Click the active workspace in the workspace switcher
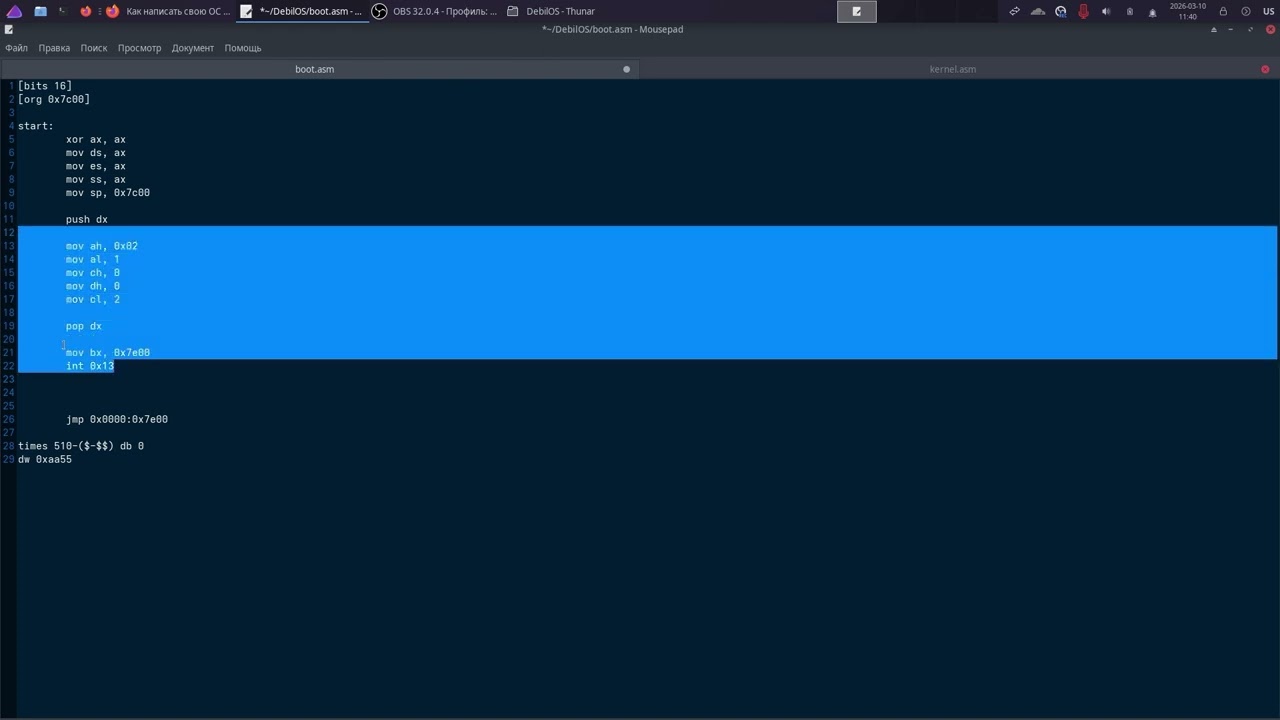The height and width of the screenshot is (720, 1280). tap(857, 11)
